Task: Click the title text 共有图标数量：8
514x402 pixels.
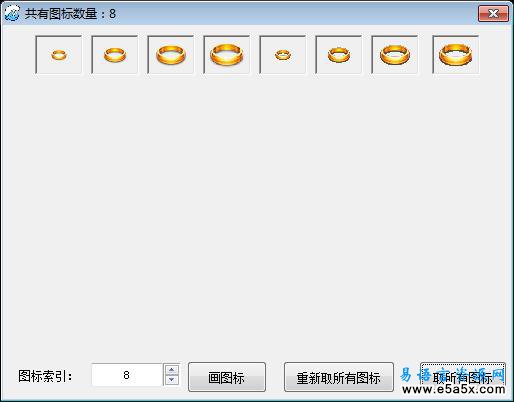Action: [x=70, y=14]
